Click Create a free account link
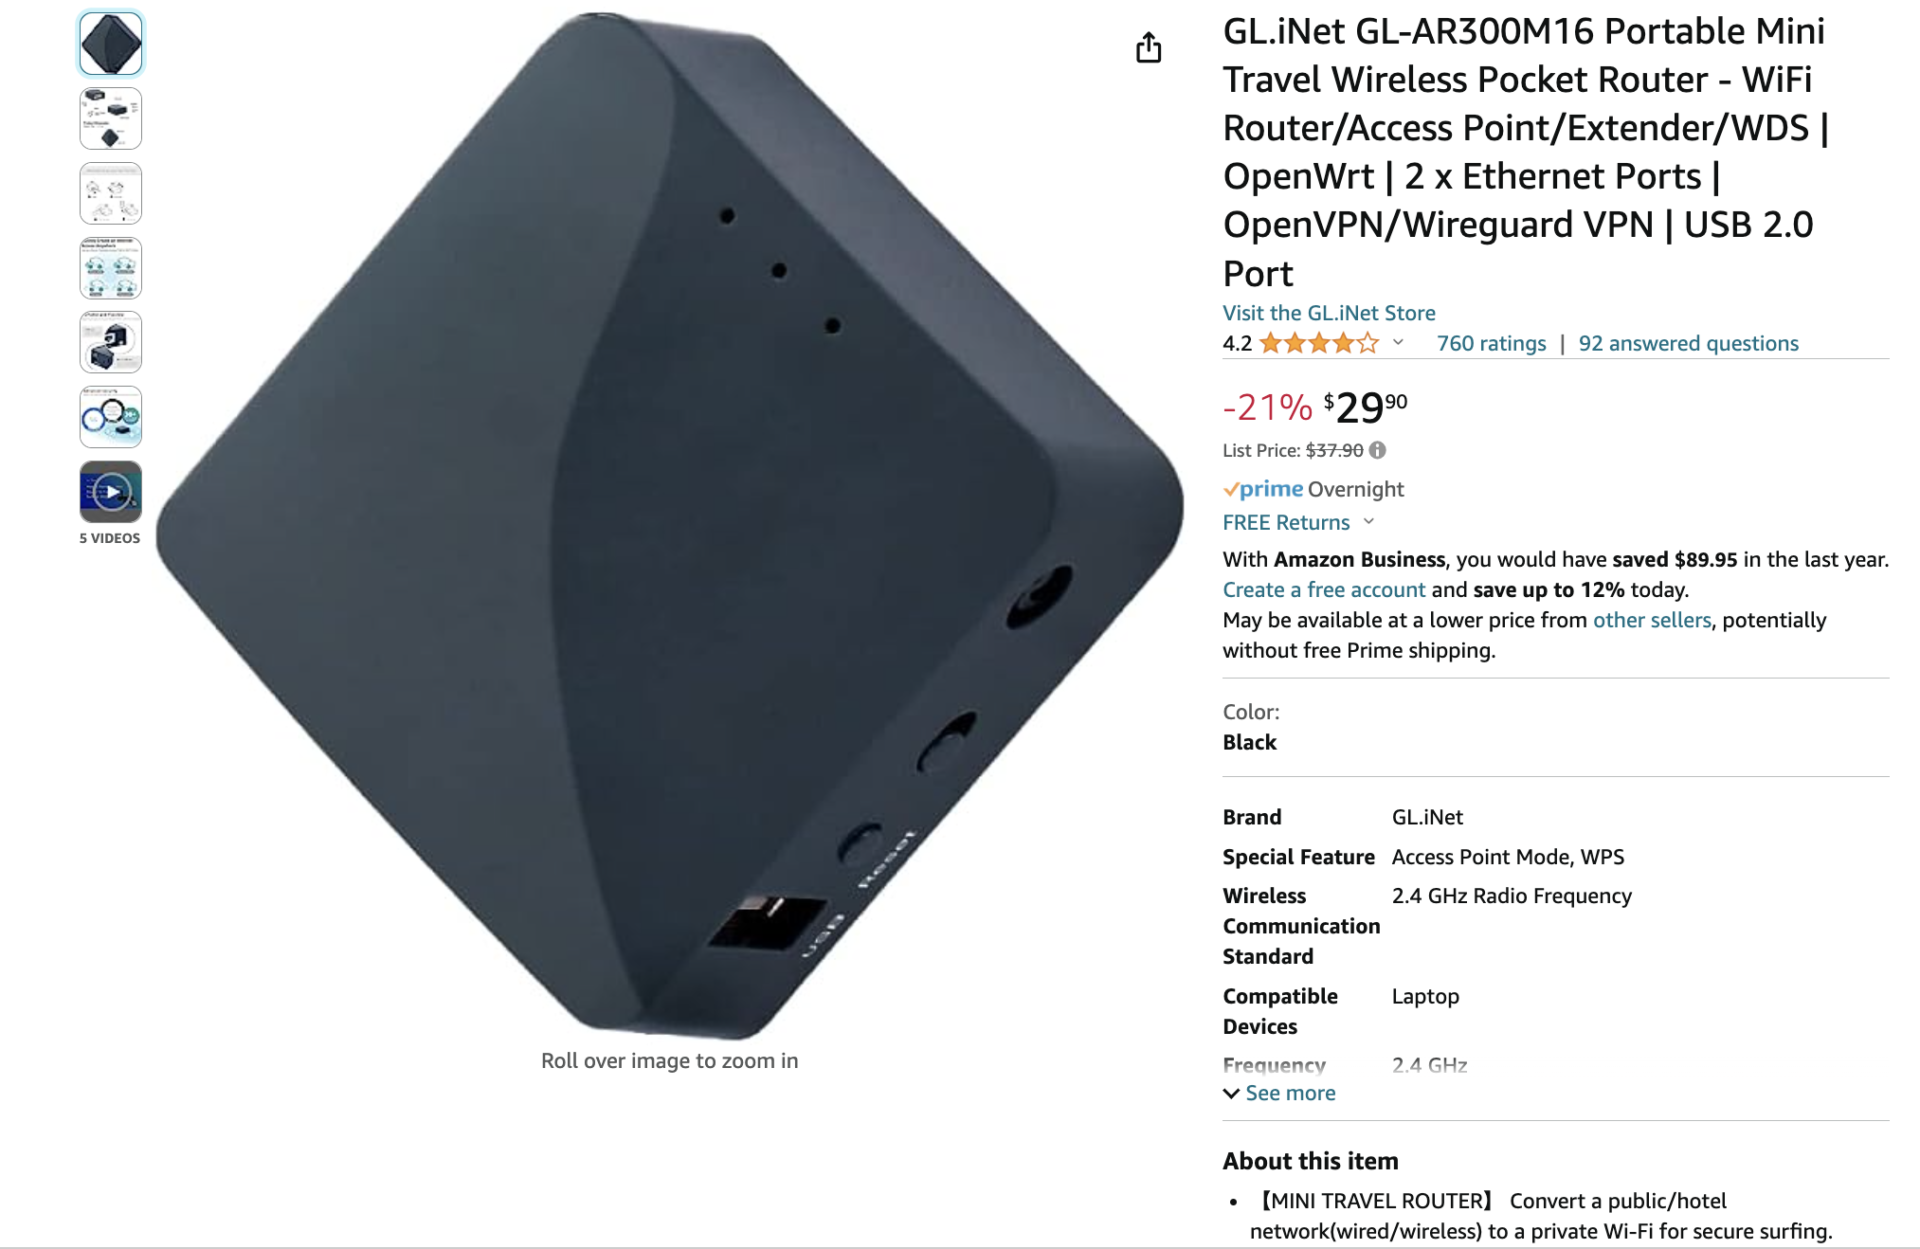Screen dimensions: 1920x1249 (1324, 590)
